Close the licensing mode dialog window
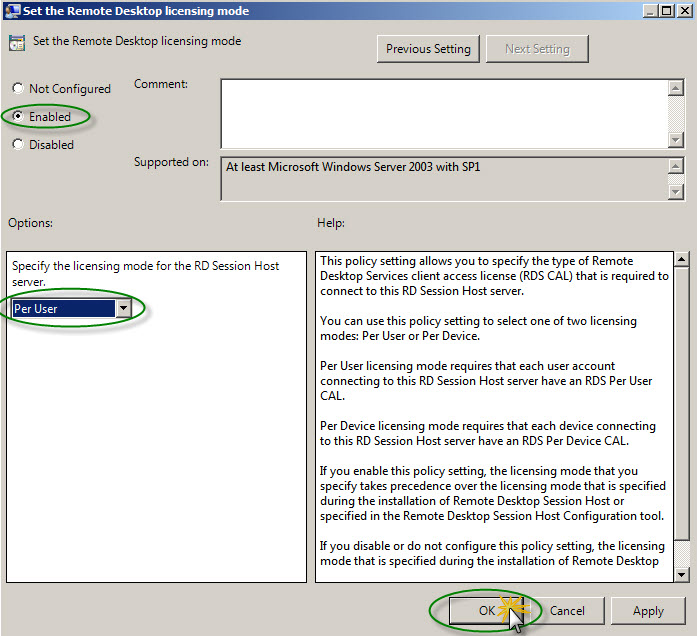The image size is (697, 636). 682,11
